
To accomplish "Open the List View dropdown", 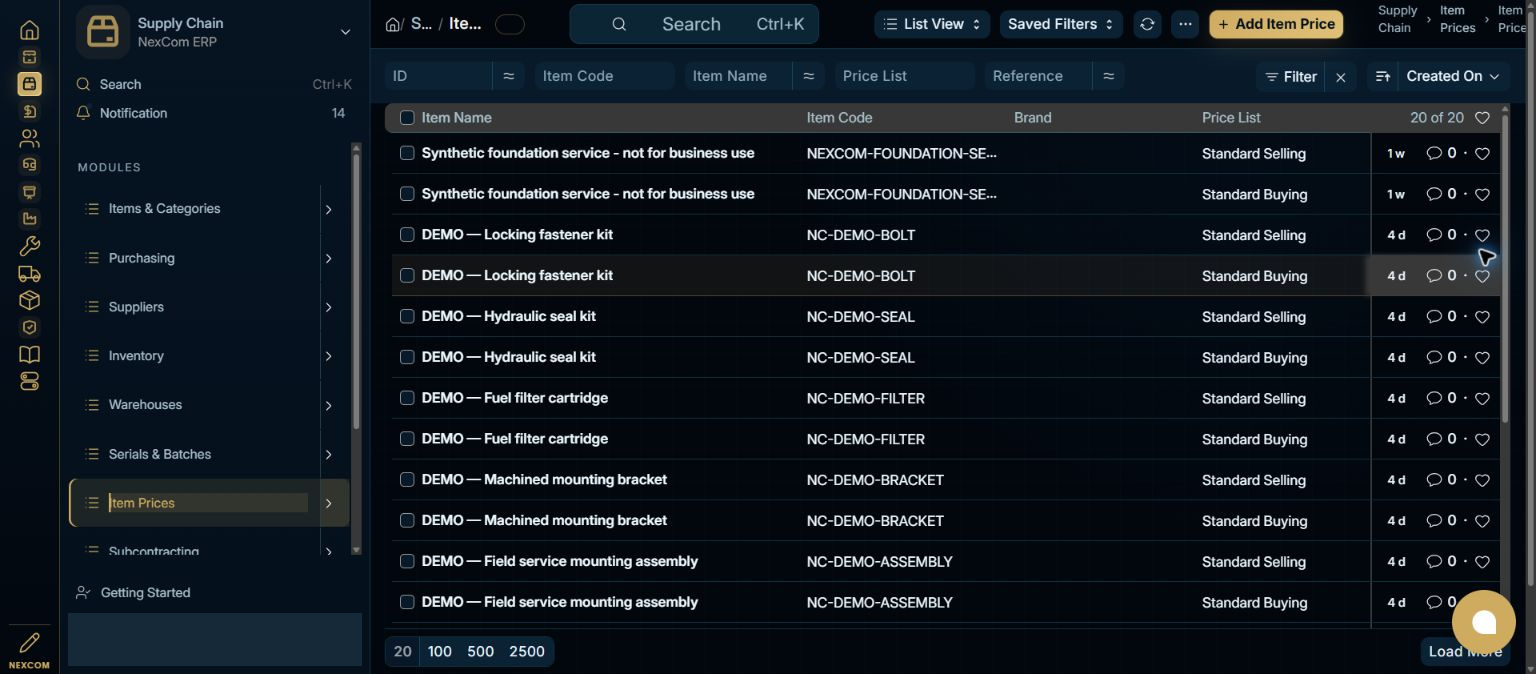I will pyautogui.click(x=932, y=24).
